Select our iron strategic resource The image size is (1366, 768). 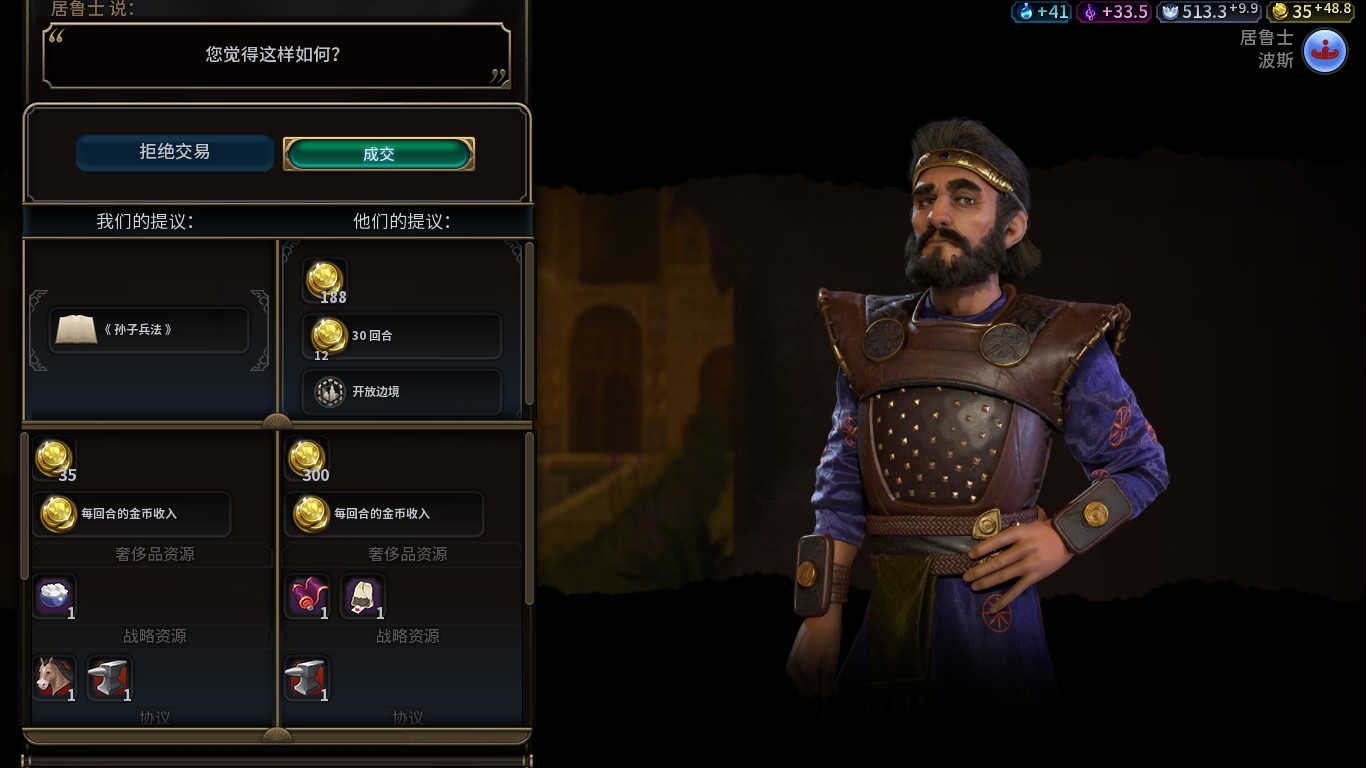tap(108, 678)
